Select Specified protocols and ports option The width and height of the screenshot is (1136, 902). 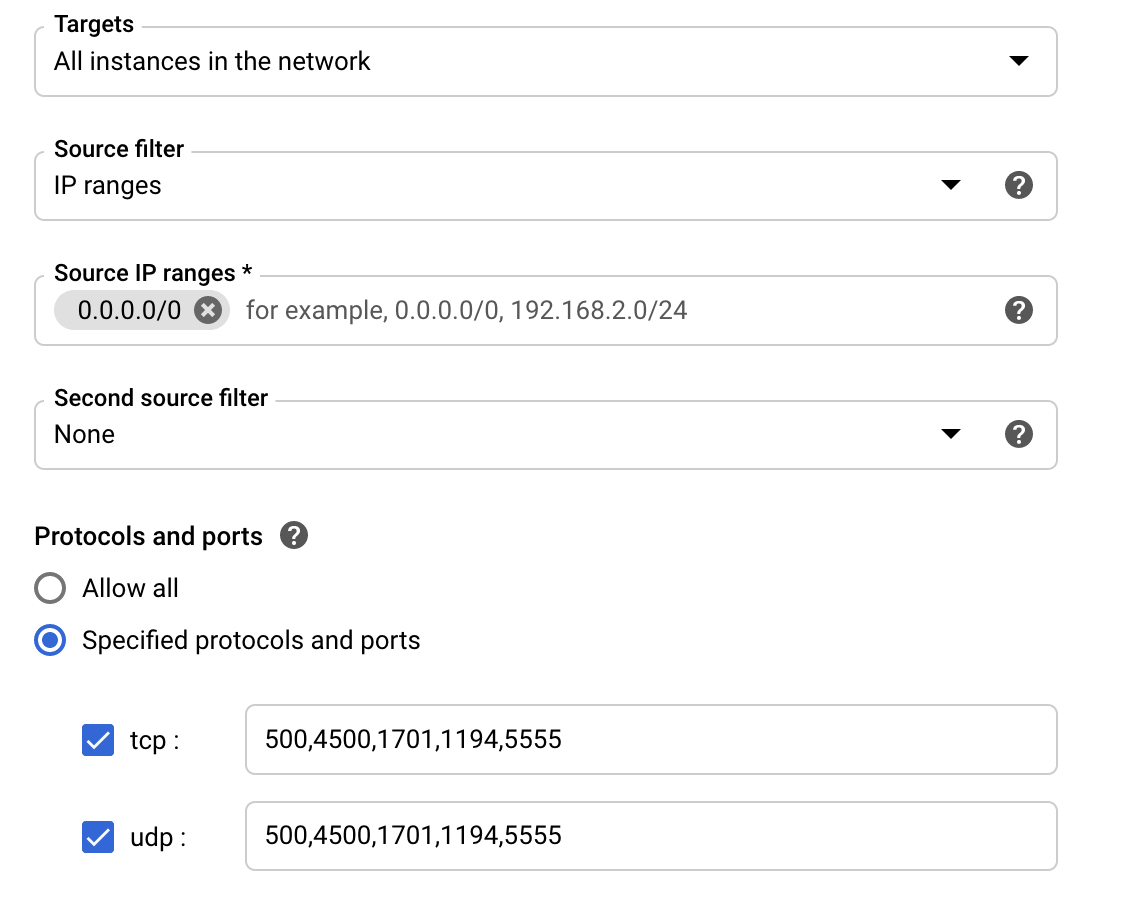(x=50, y=640)
